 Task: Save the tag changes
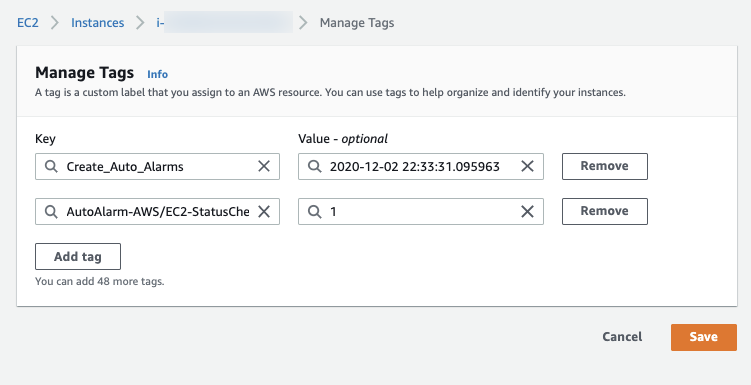coord(704,337)
